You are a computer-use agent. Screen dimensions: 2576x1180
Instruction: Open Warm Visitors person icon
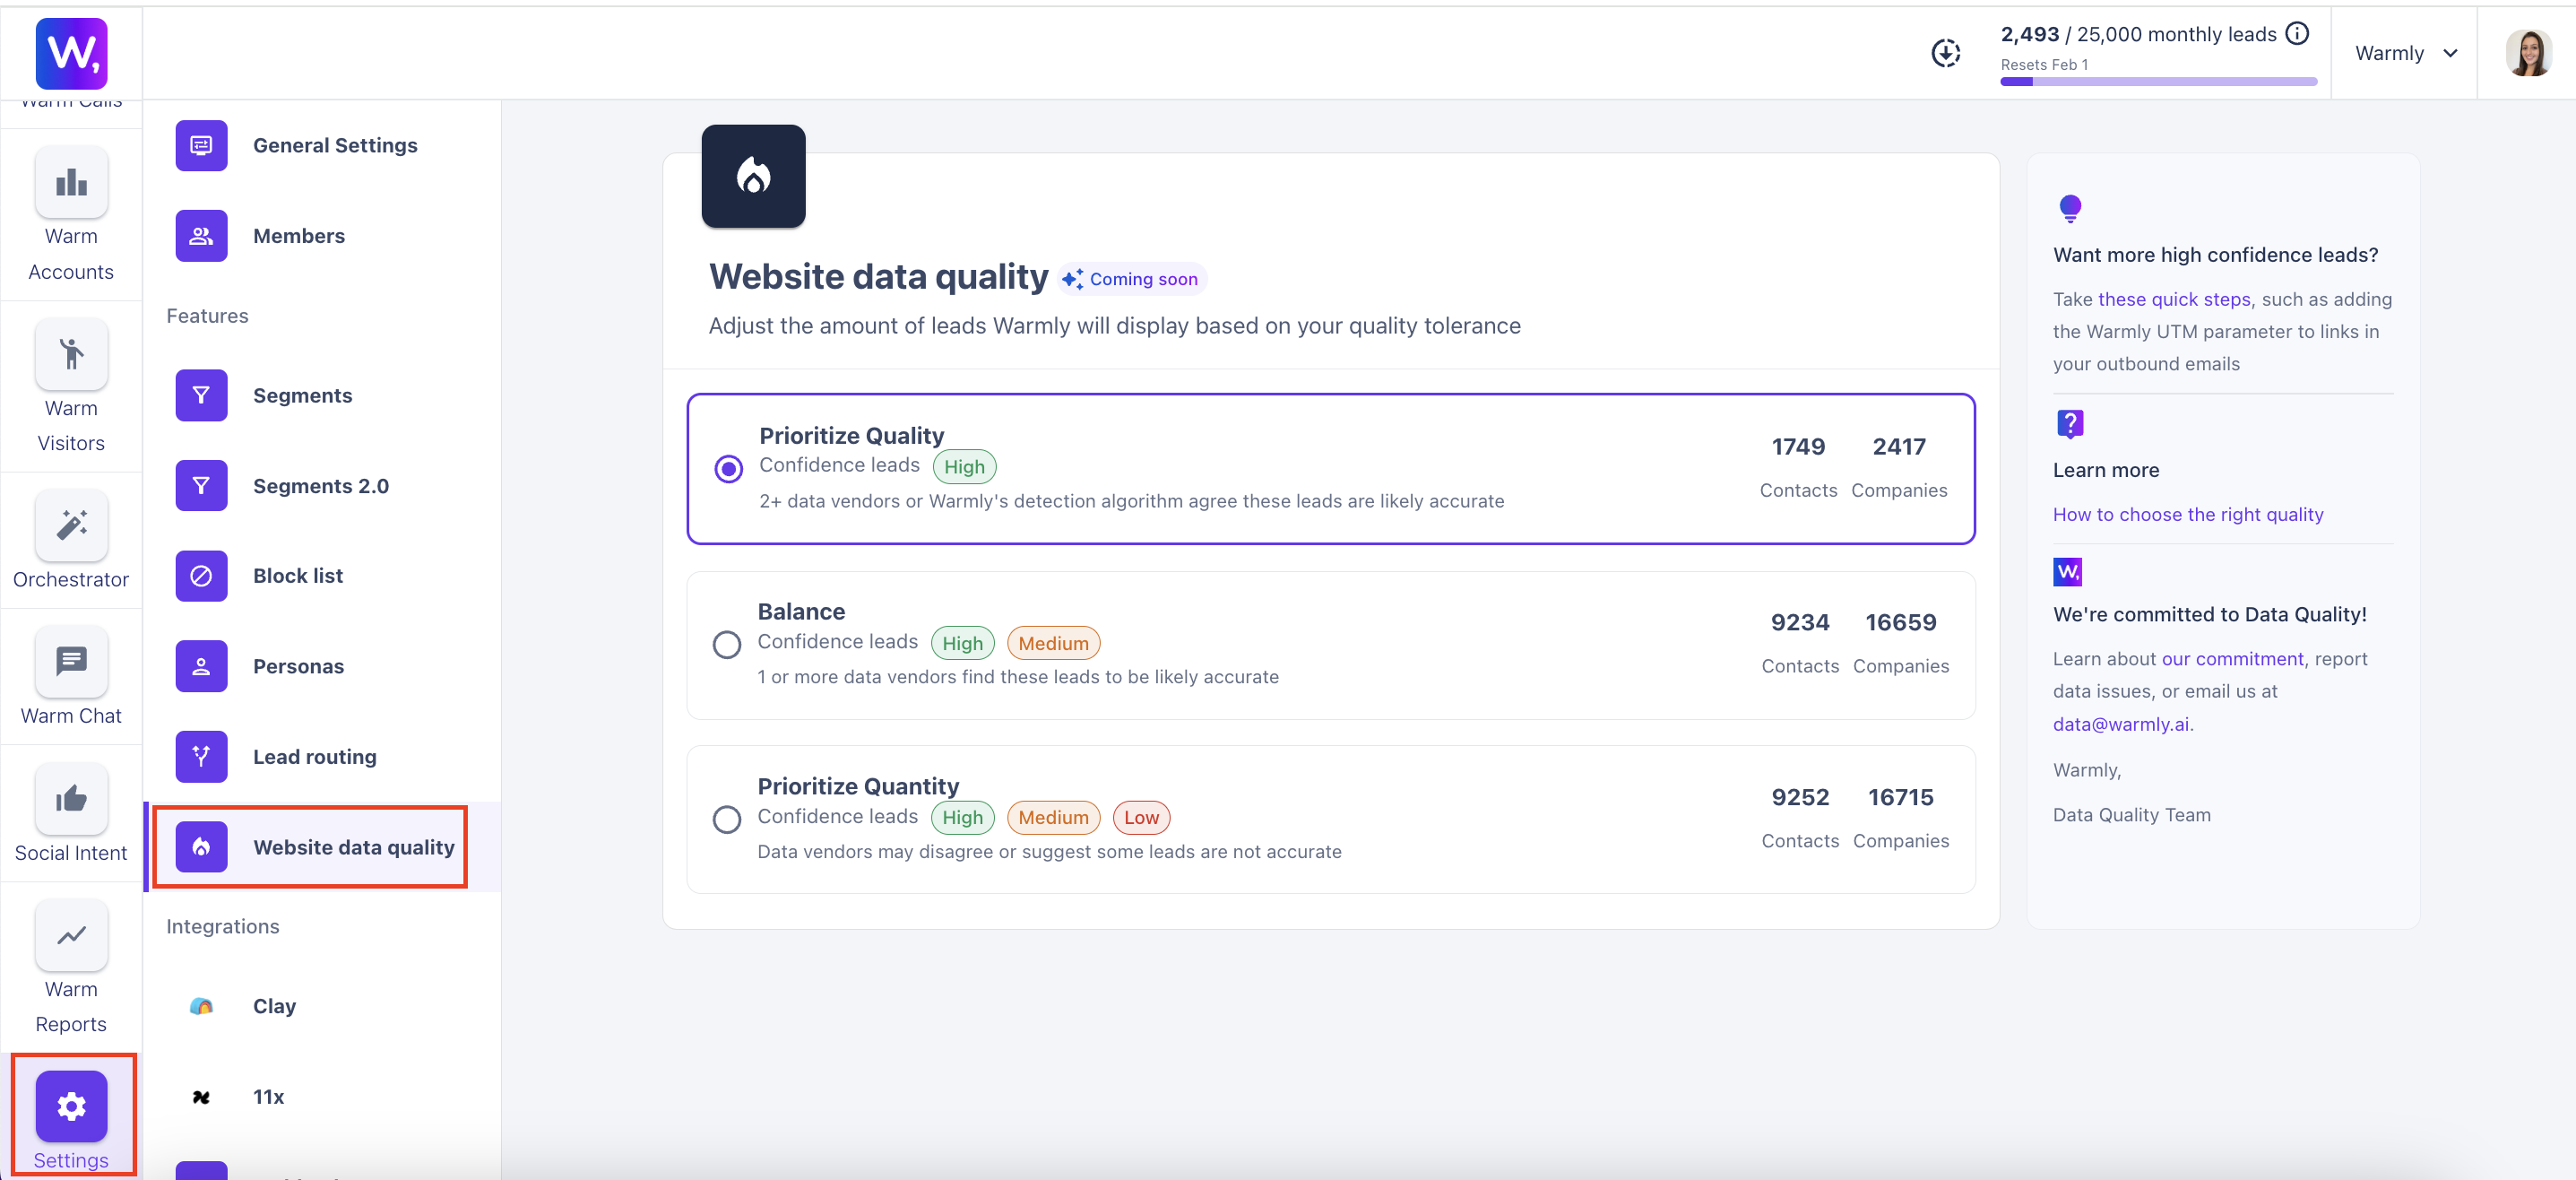[x=71, y=354]
